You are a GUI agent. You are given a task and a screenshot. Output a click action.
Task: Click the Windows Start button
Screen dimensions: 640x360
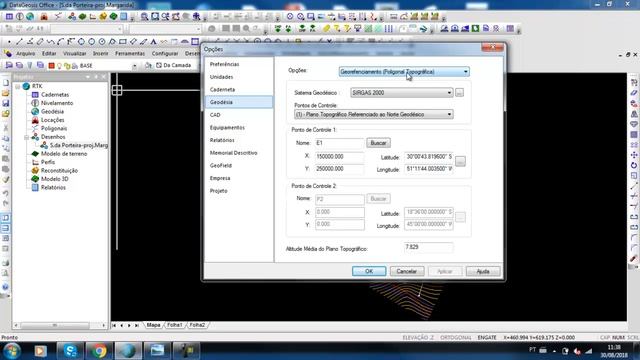tap(12, 350)
